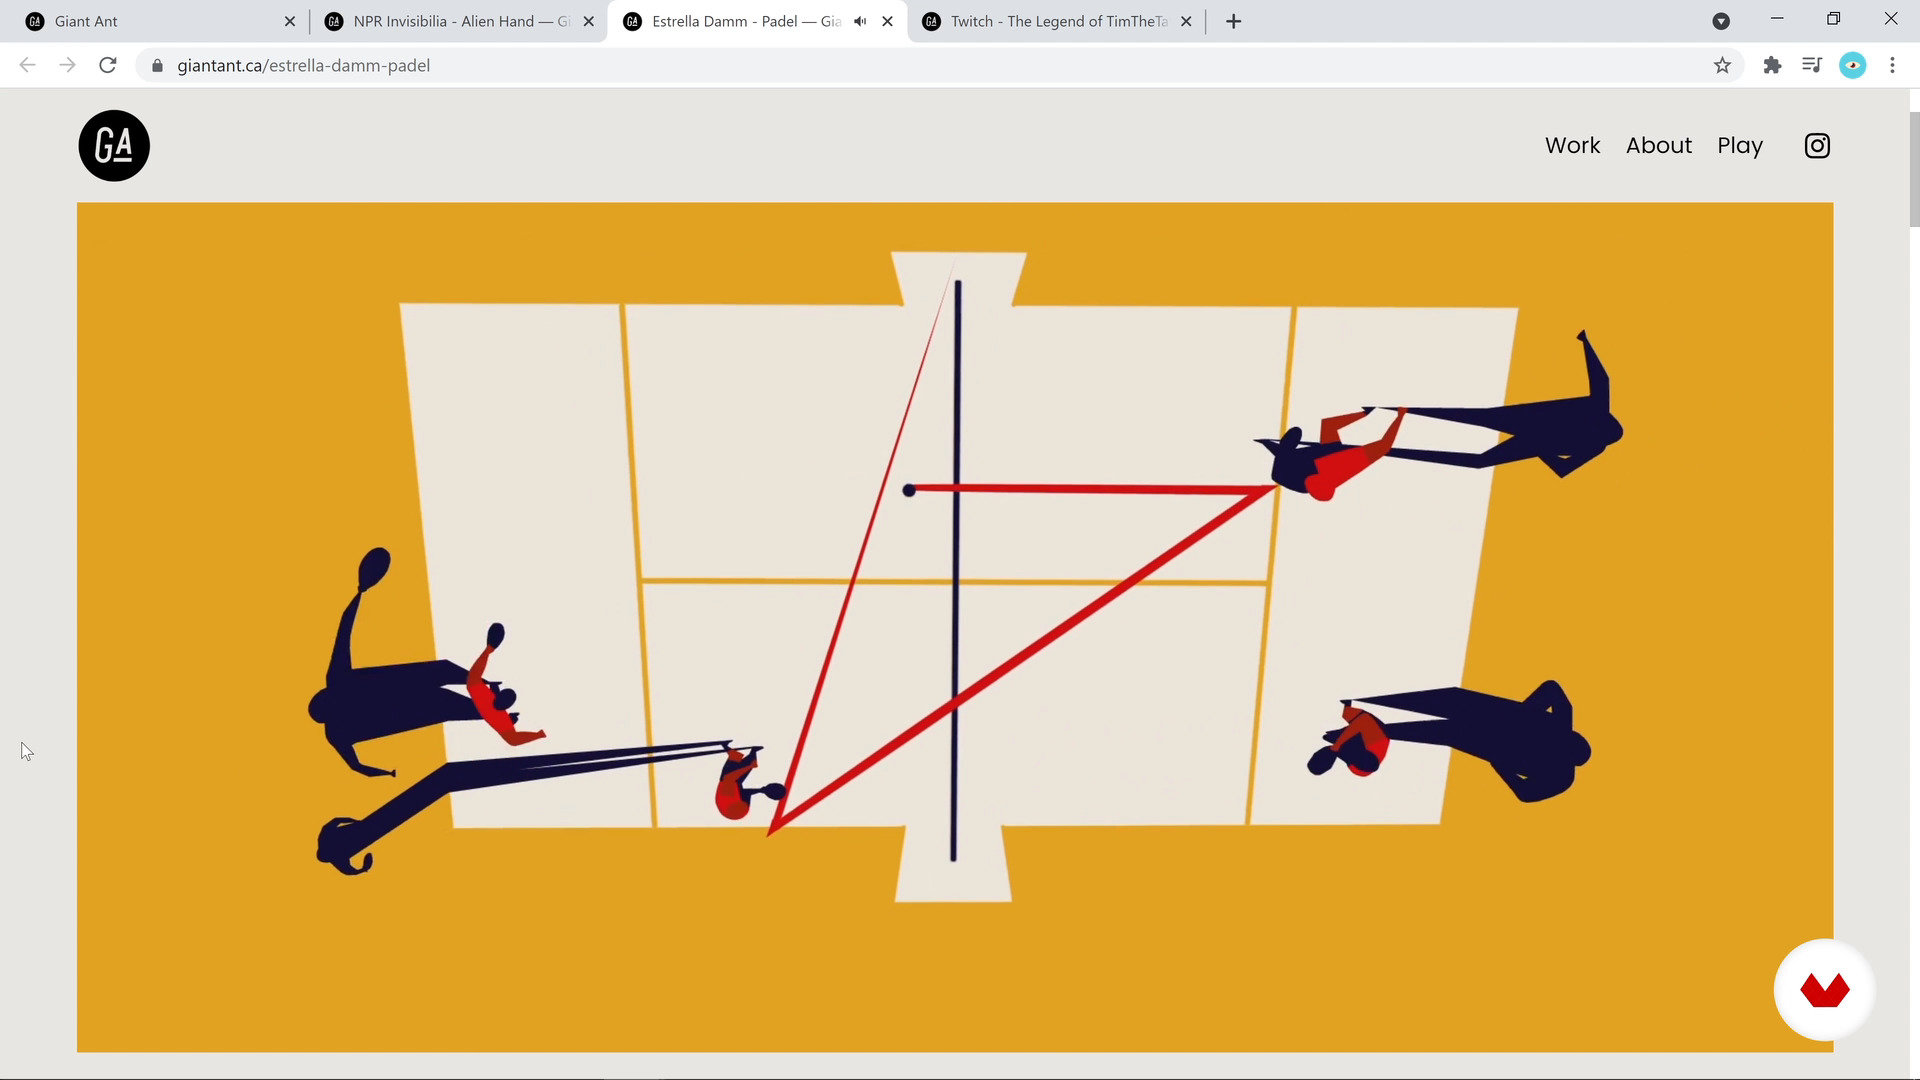The height and width of the screenshot is (1080, 1920).
Task: Go back to the previous page
Action: click(27, 65)
